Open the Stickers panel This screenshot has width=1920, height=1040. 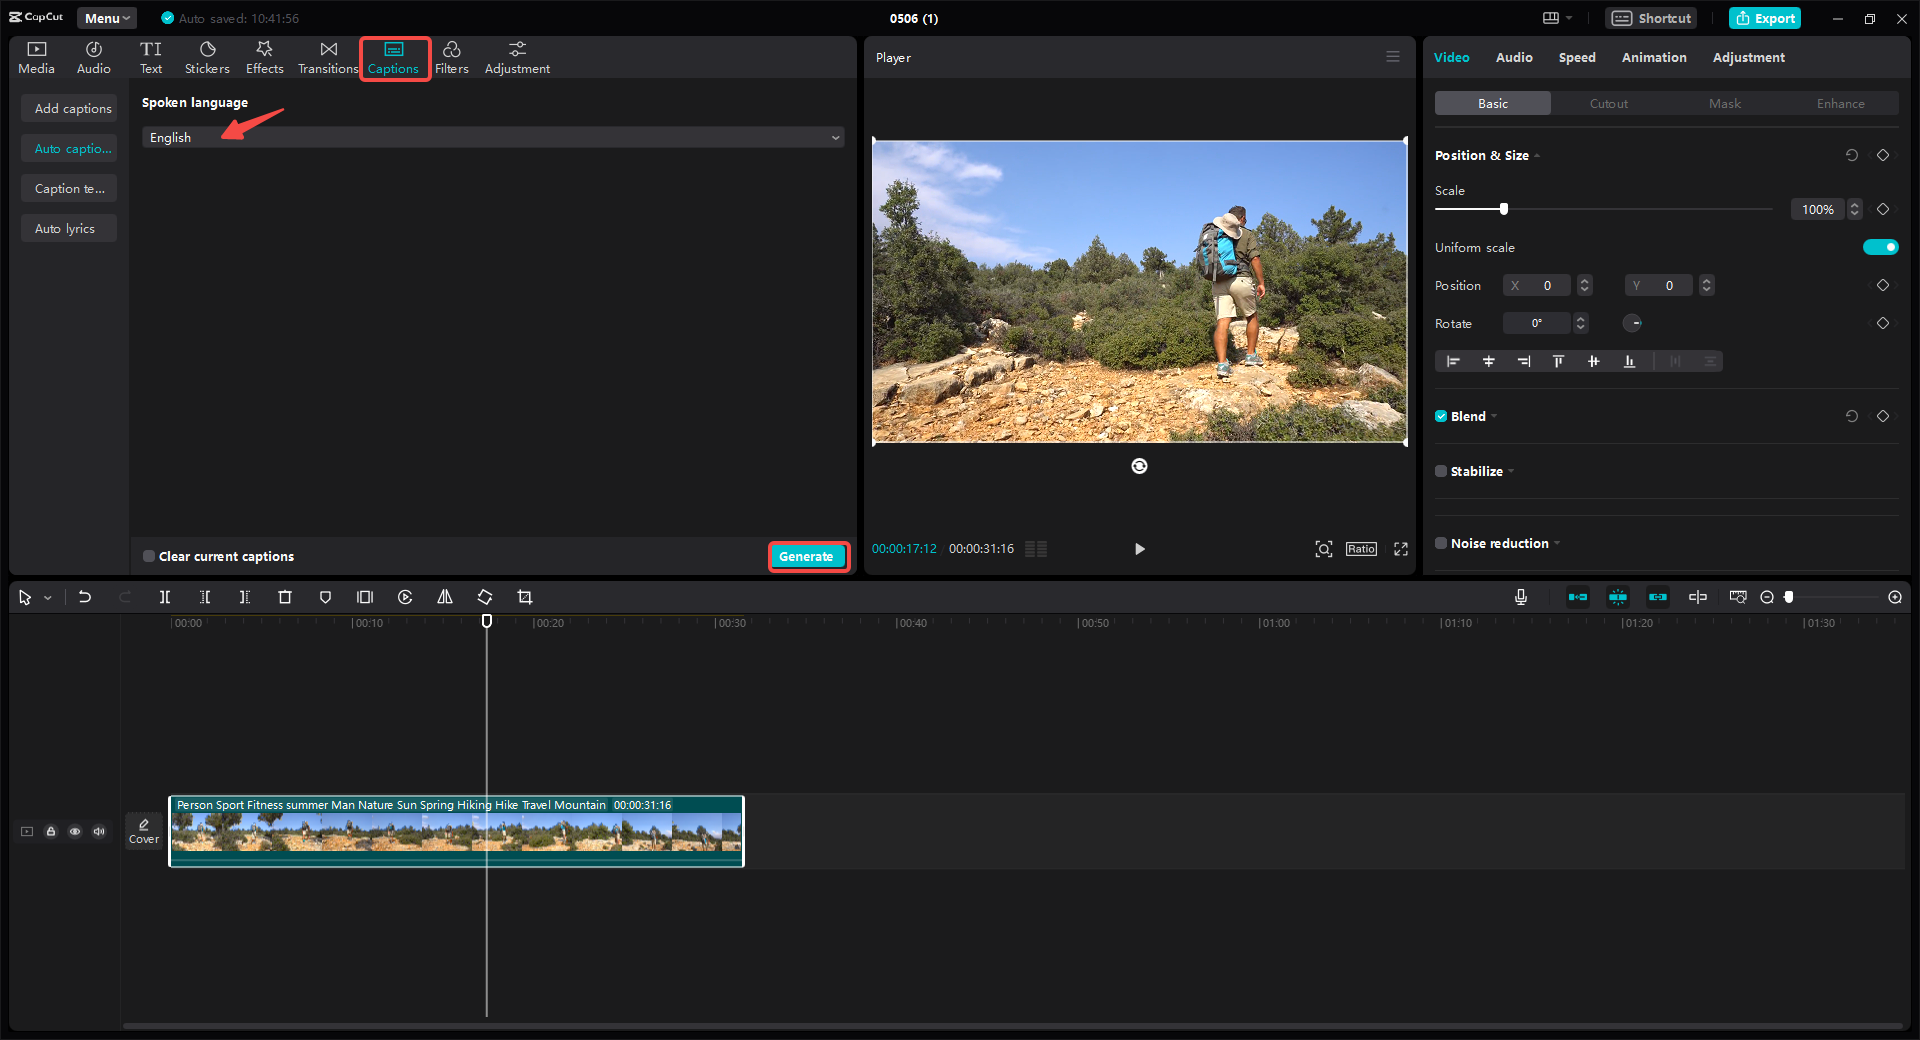coord(206,56)
